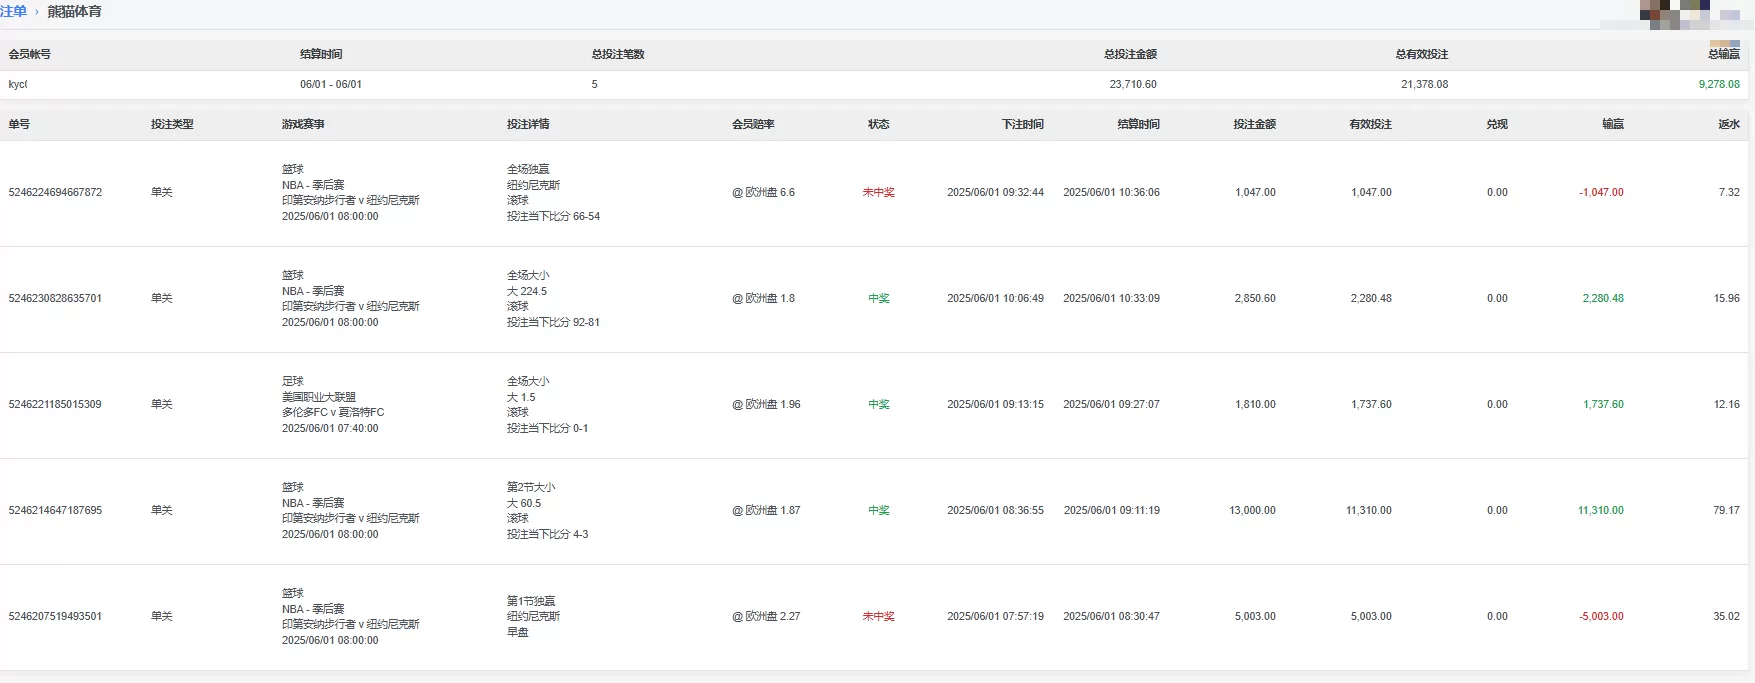Click the 游戏赛事 column header
The height and width of the screenshot is (683, 1755).
303,124
